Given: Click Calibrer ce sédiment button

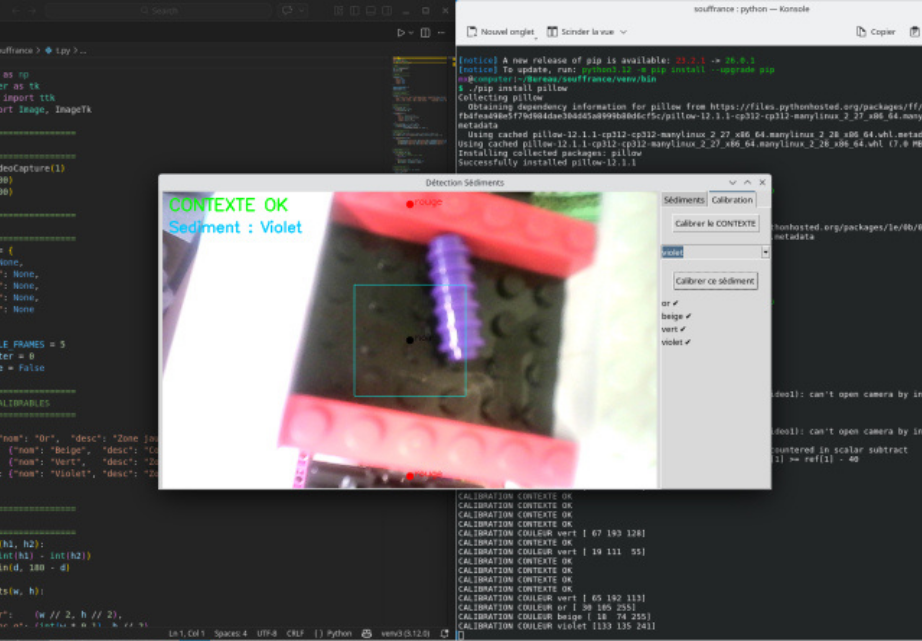Looking at the screenshot, I should 715,281.
